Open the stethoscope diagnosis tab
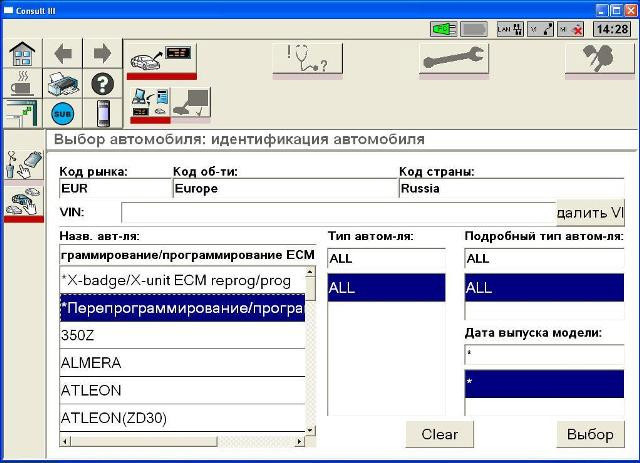This screenshot has height=463, width=640. [x=307, y=59]
